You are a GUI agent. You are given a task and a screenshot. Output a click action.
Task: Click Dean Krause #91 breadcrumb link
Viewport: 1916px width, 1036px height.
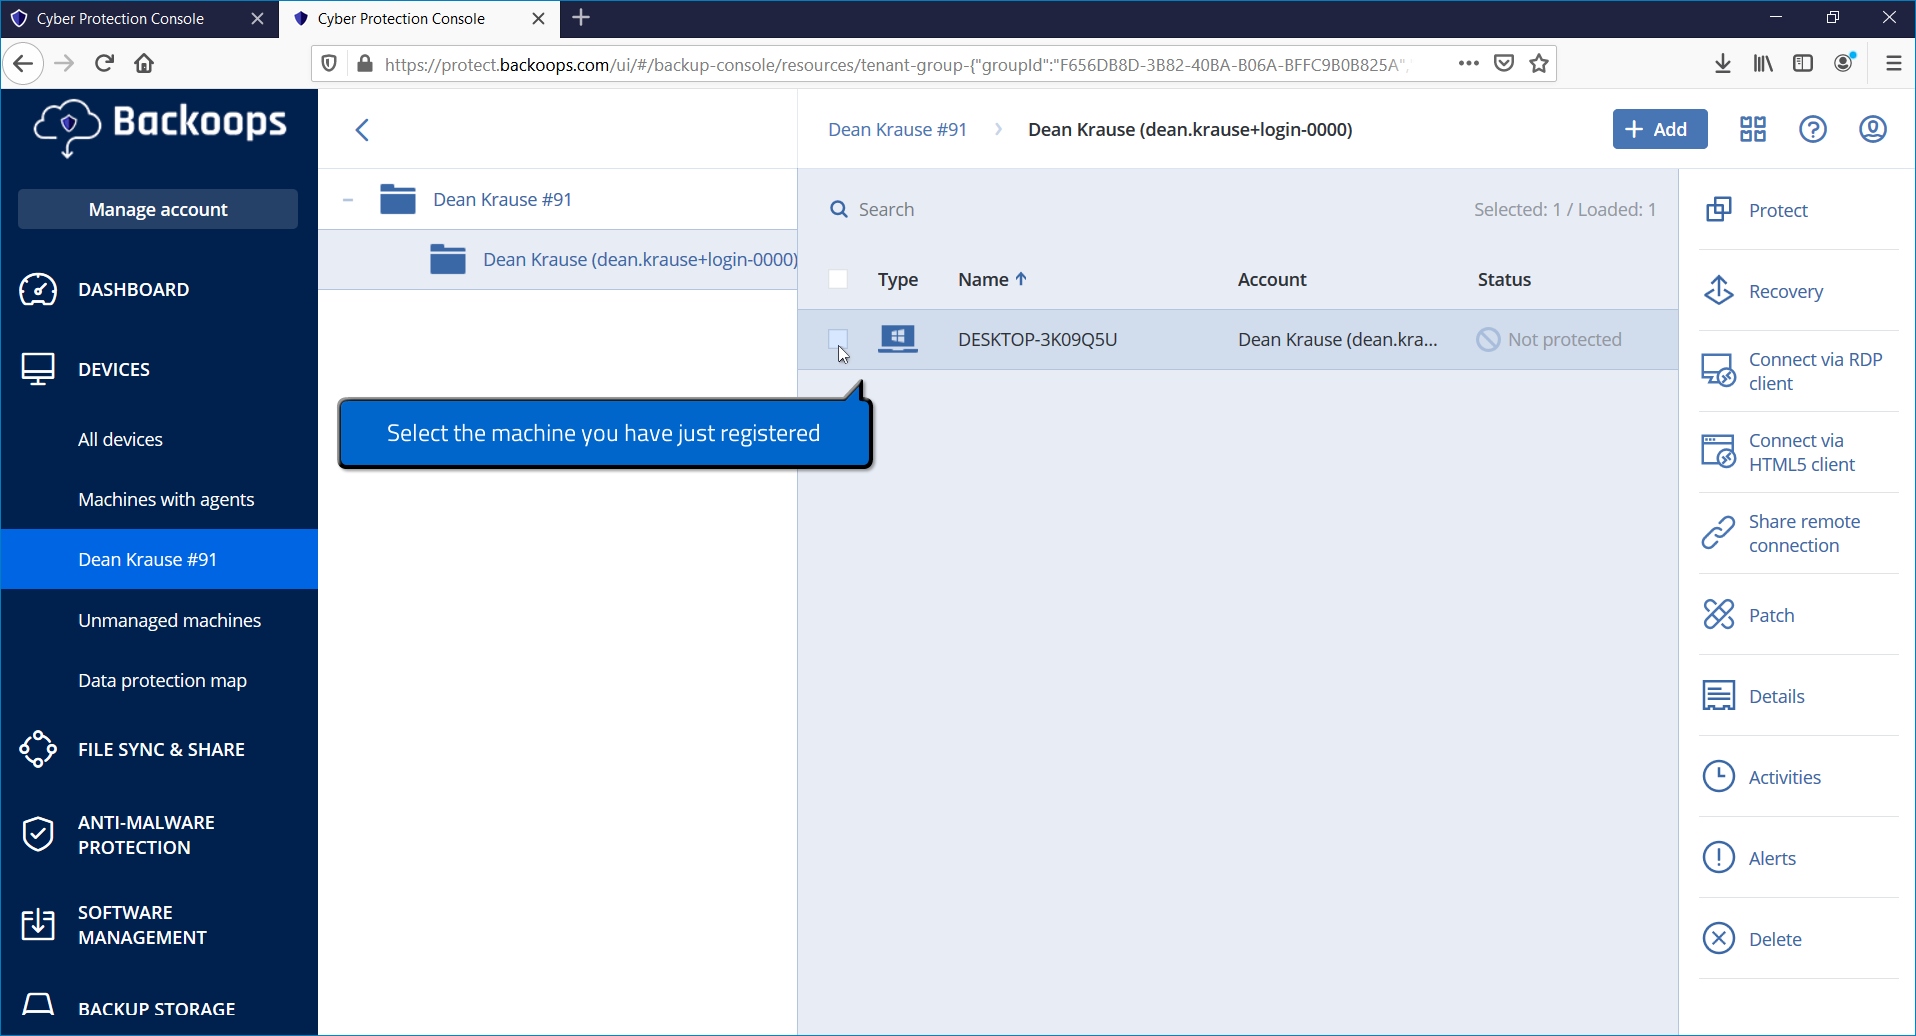pyautogui.click(x=897, y=129)
